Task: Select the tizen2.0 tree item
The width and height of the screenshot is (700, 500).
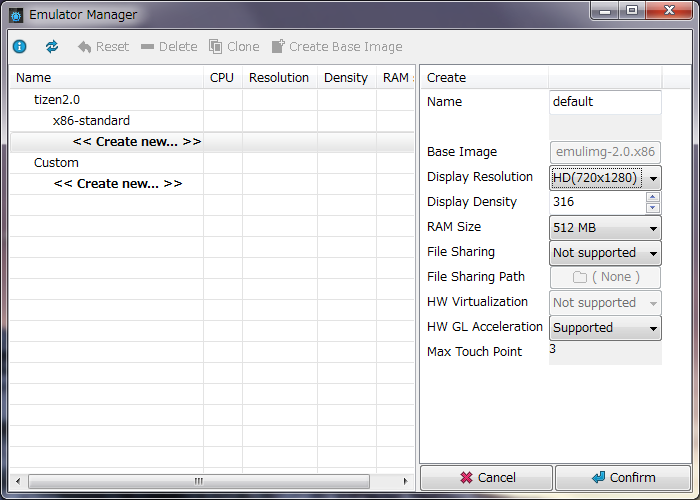Action: click(57, 100)
